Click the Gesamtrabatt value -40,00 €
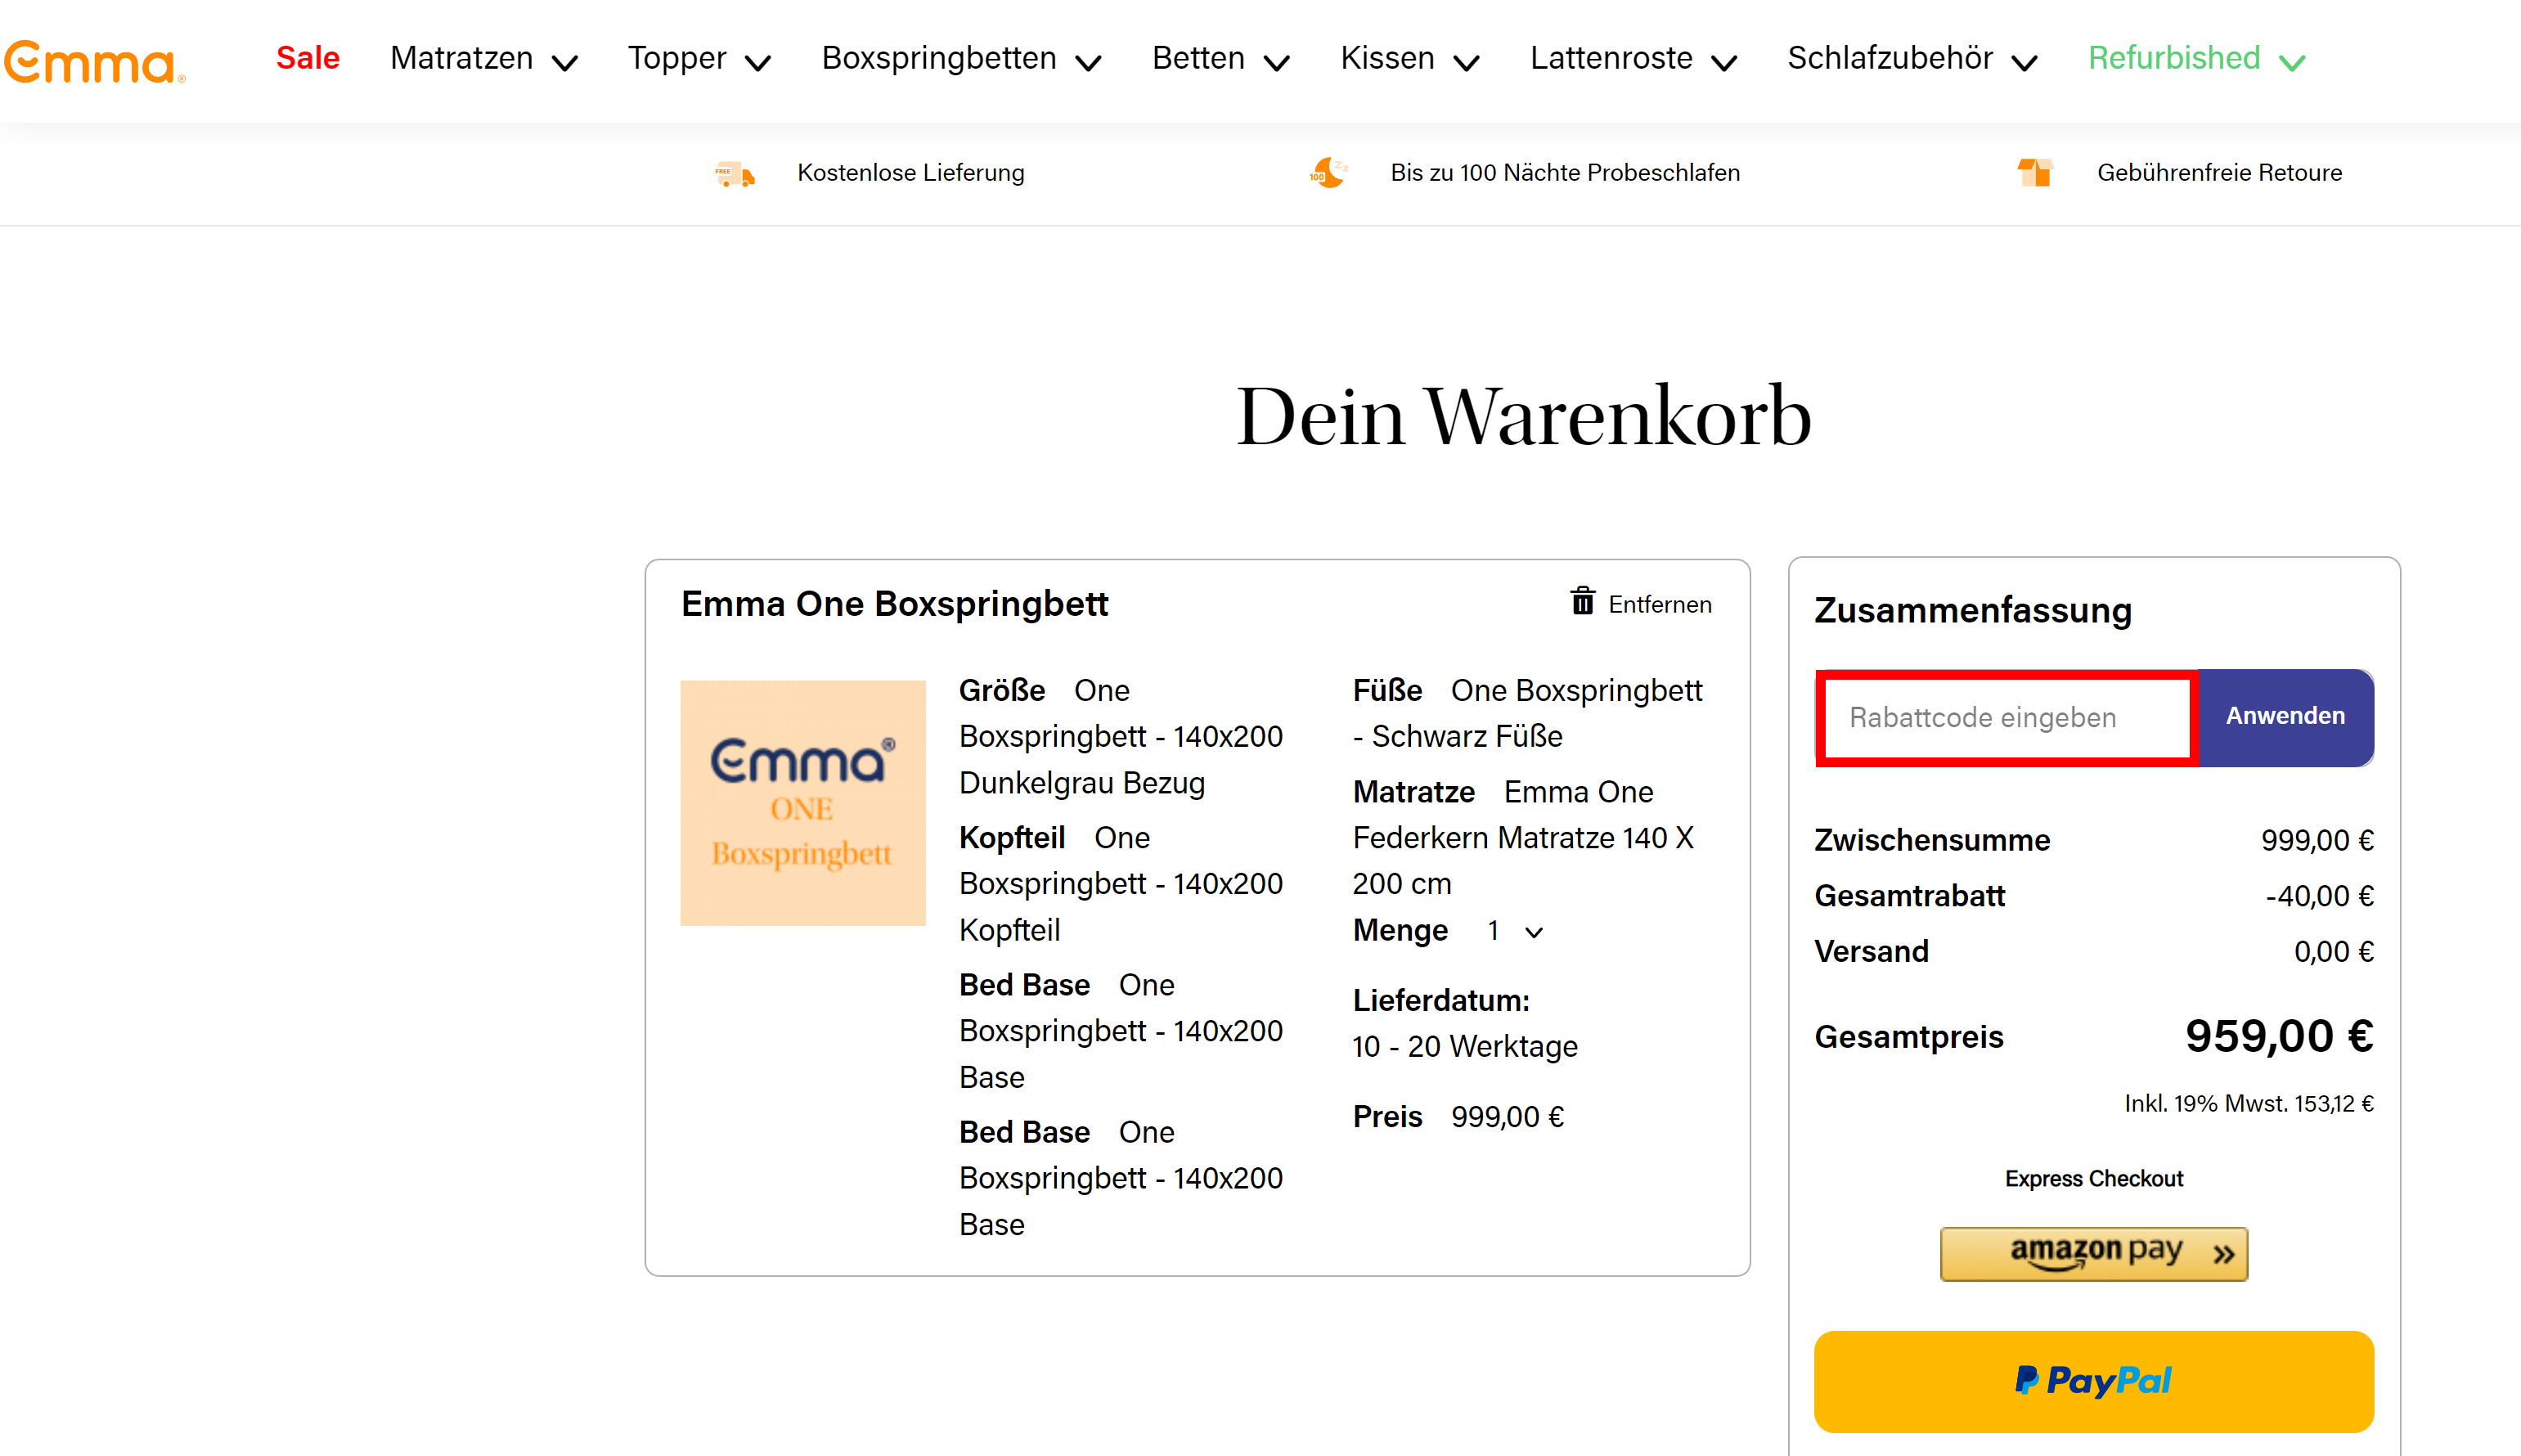This screenshot has width=2521, height=1456. click(2319, 896)
